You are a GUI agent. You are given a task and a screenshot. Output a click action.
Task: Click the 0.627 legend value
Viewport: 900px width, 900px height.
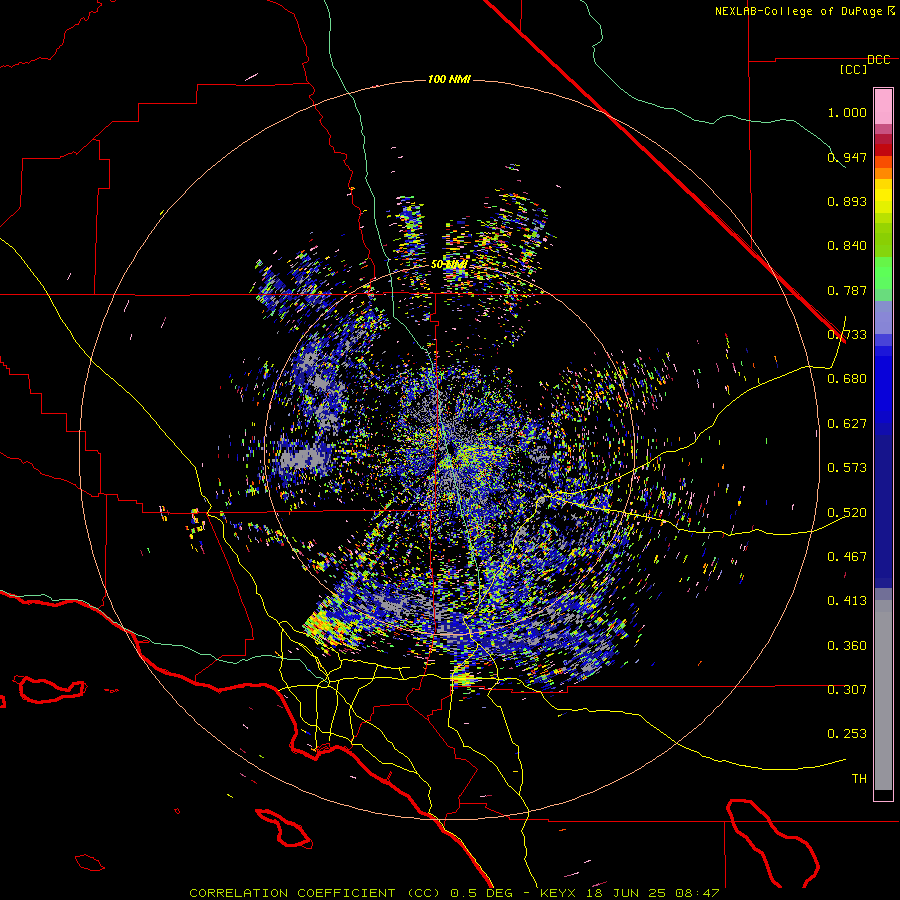pos(847,424)
